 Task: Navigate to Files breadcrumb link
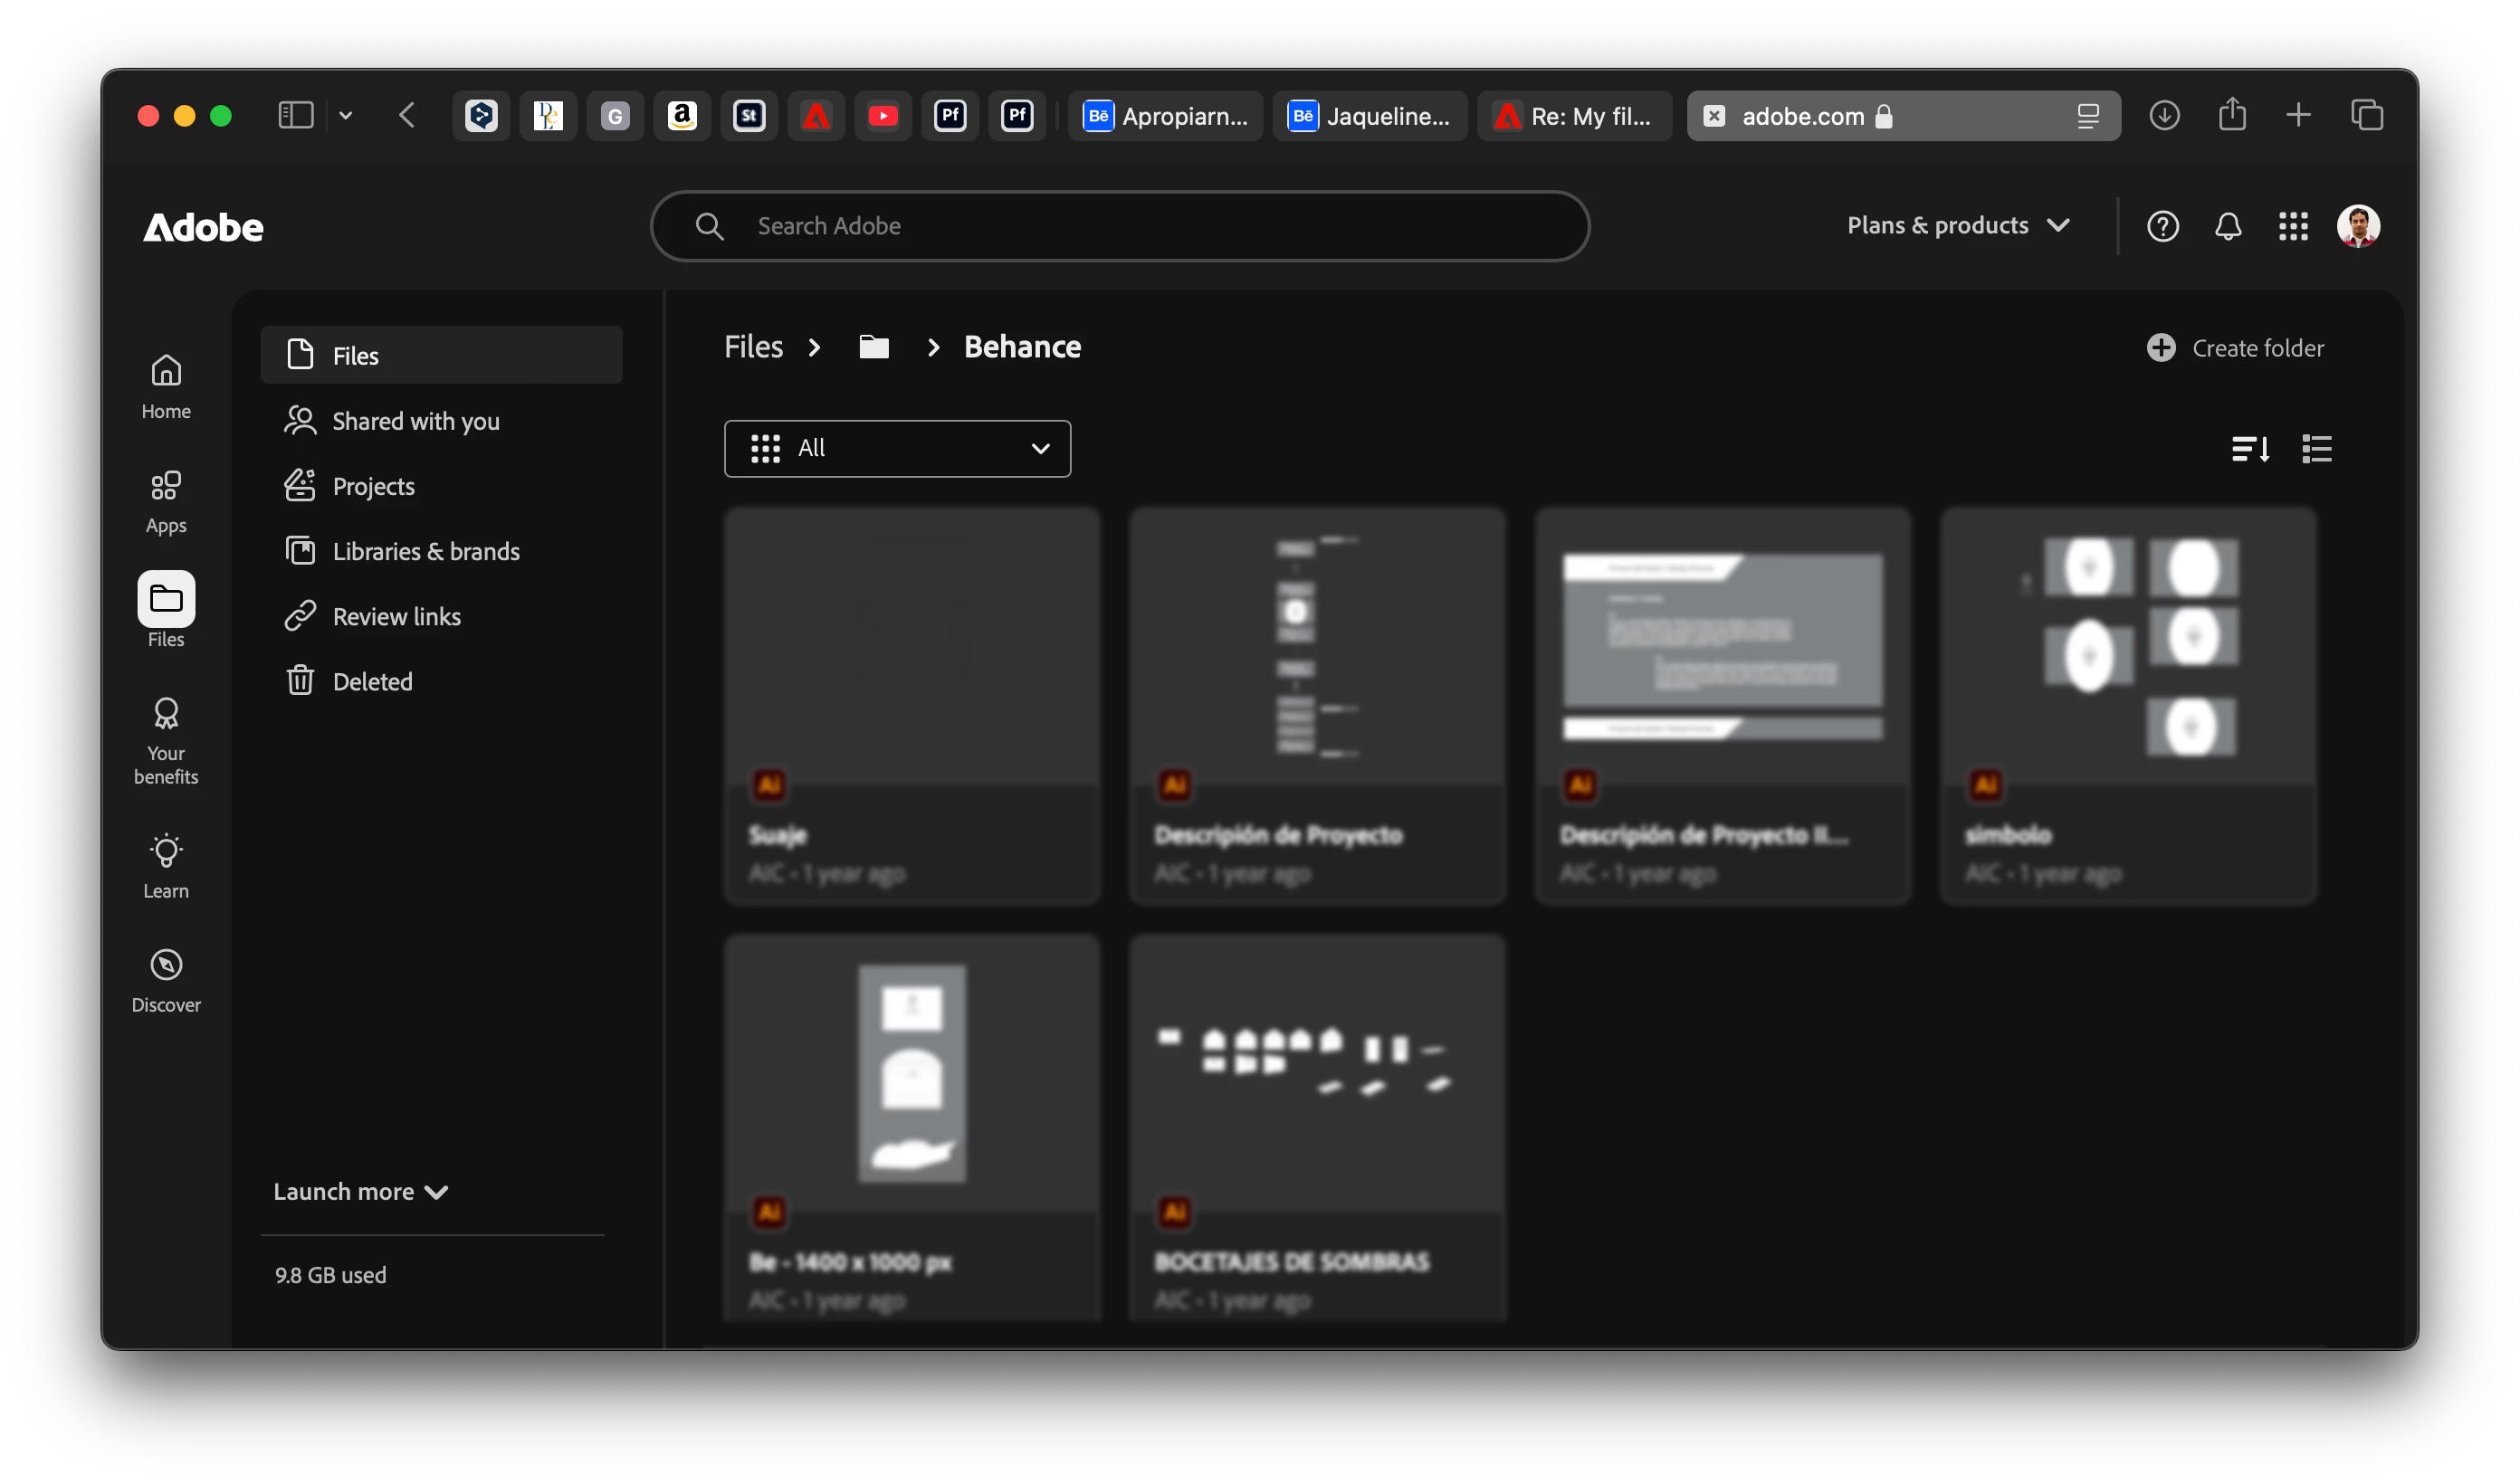pos(753,348)
